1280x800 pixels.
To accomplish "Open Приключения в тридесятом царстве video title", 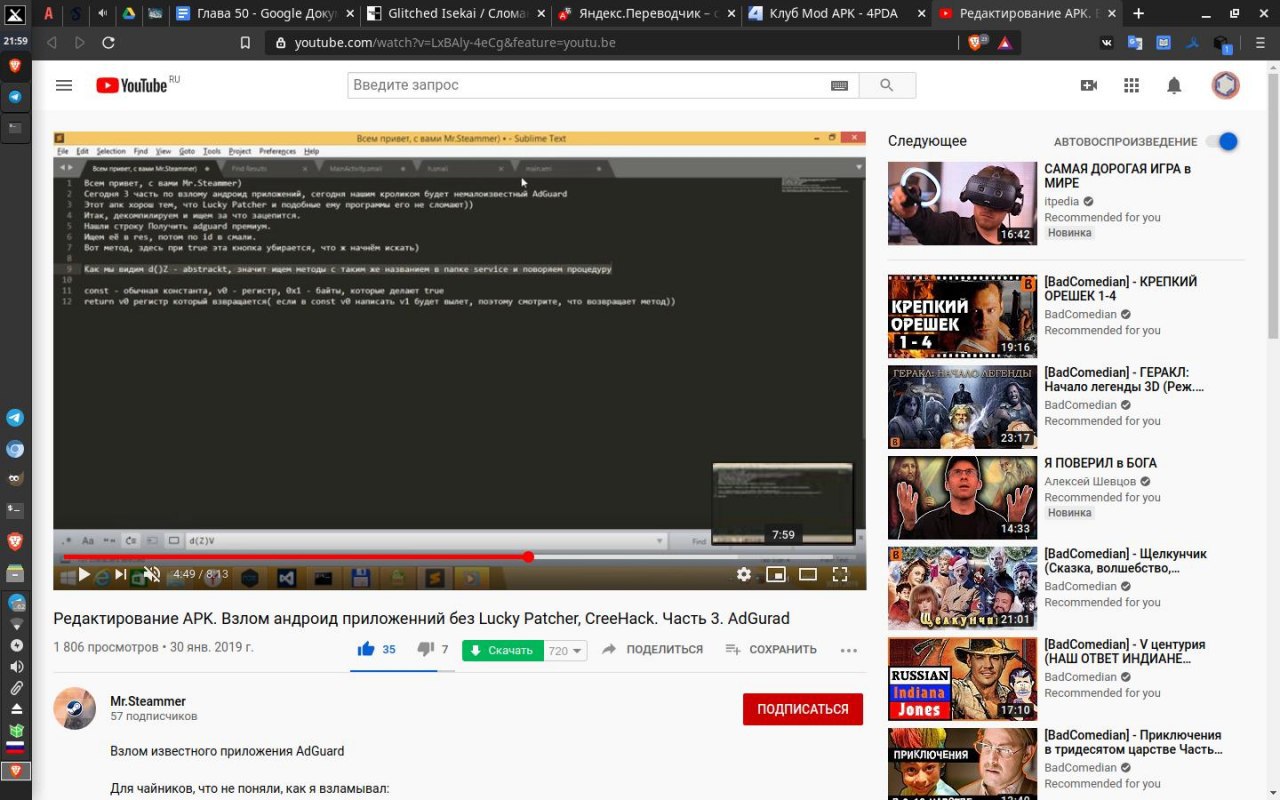I will (x=1133, y=742).
